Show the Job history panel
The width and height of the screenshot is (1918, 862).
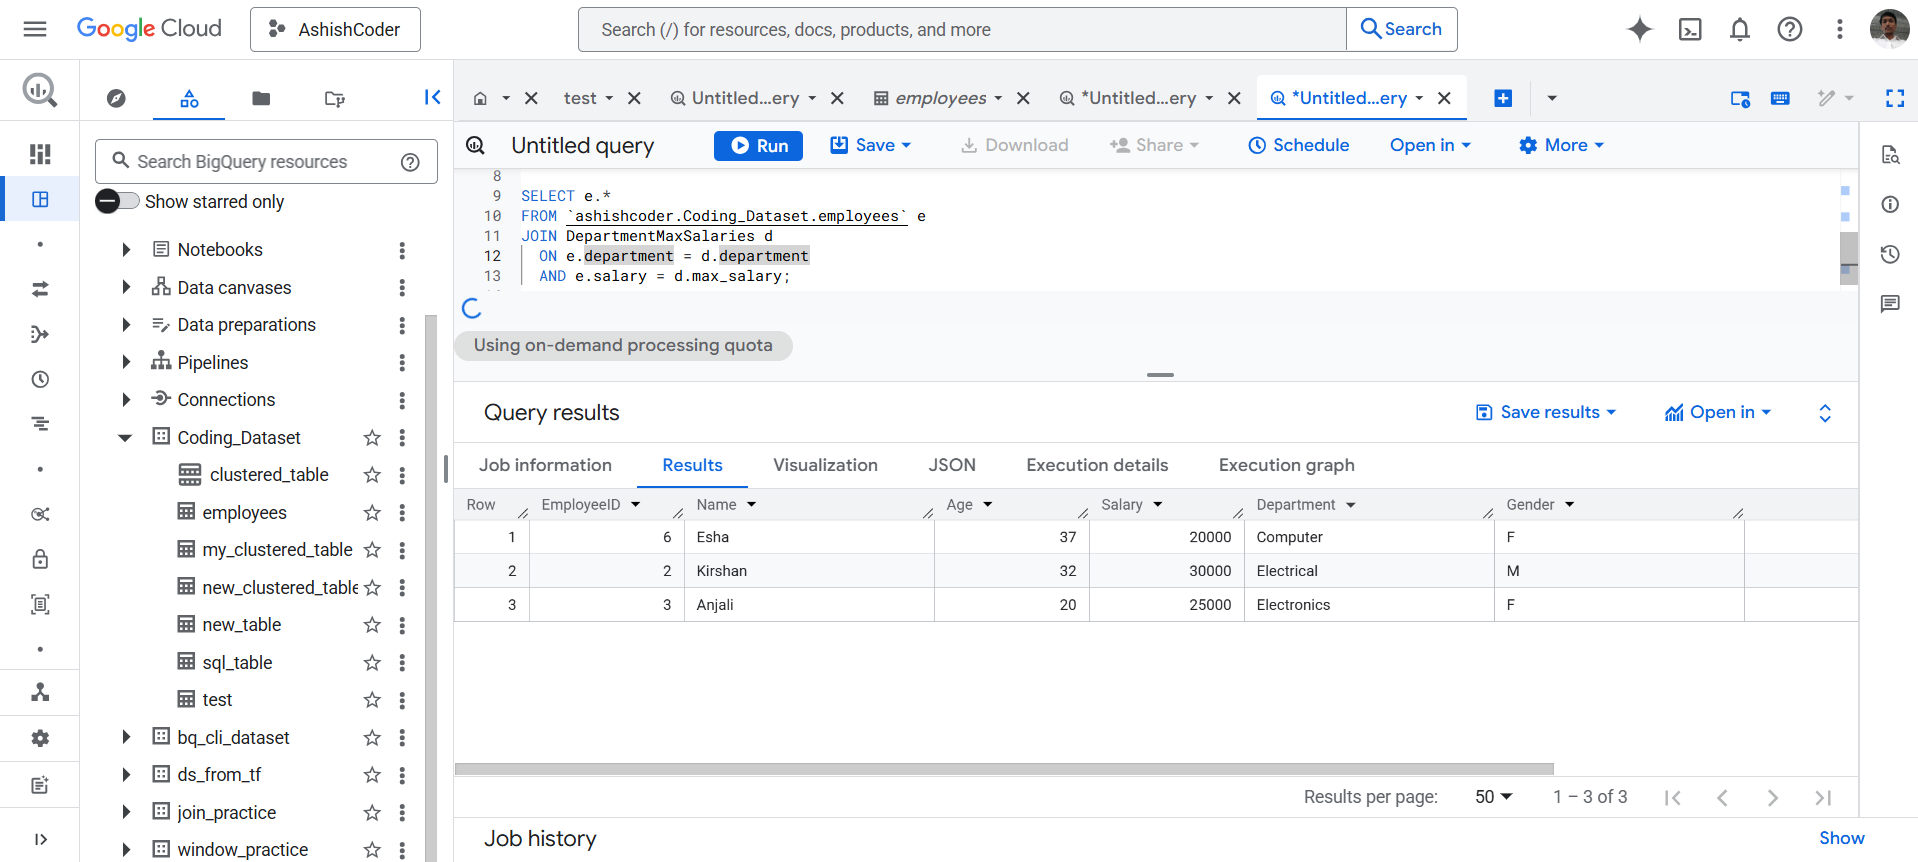point(1841,838)
